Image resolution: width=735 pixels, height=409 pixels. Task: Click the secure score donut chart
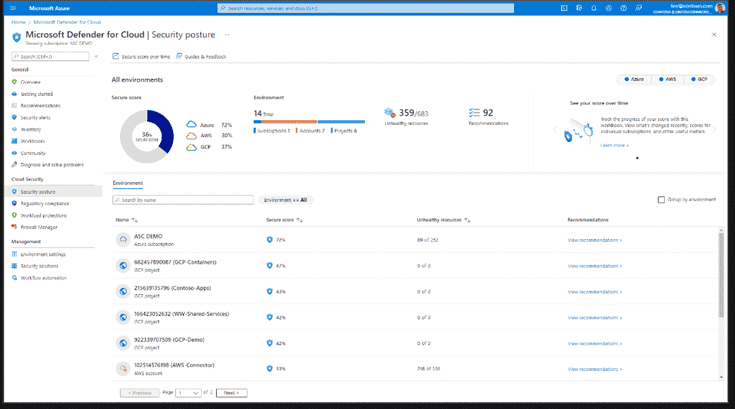[x=147, y=136]
